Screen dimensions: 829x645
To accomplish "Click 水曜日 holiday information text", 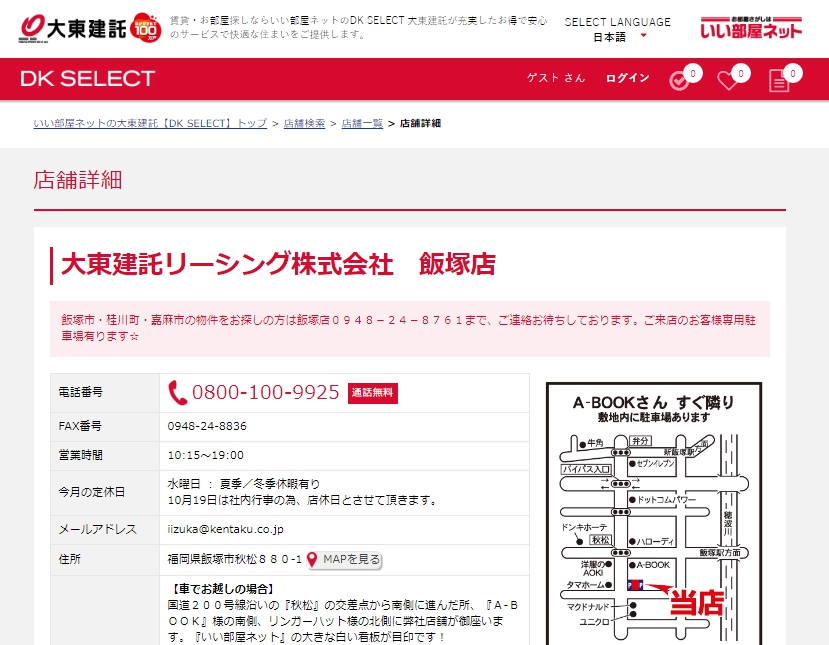I will click(x=244, y=484).
